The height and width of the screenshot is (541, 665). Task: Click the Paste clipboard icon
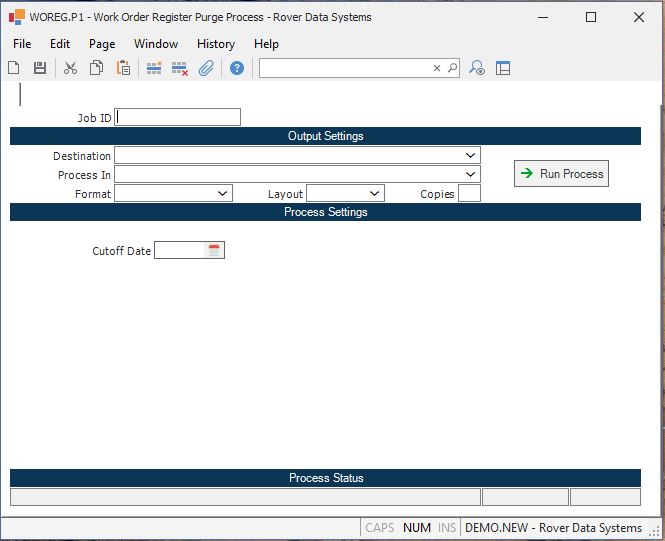coord(123,68)
